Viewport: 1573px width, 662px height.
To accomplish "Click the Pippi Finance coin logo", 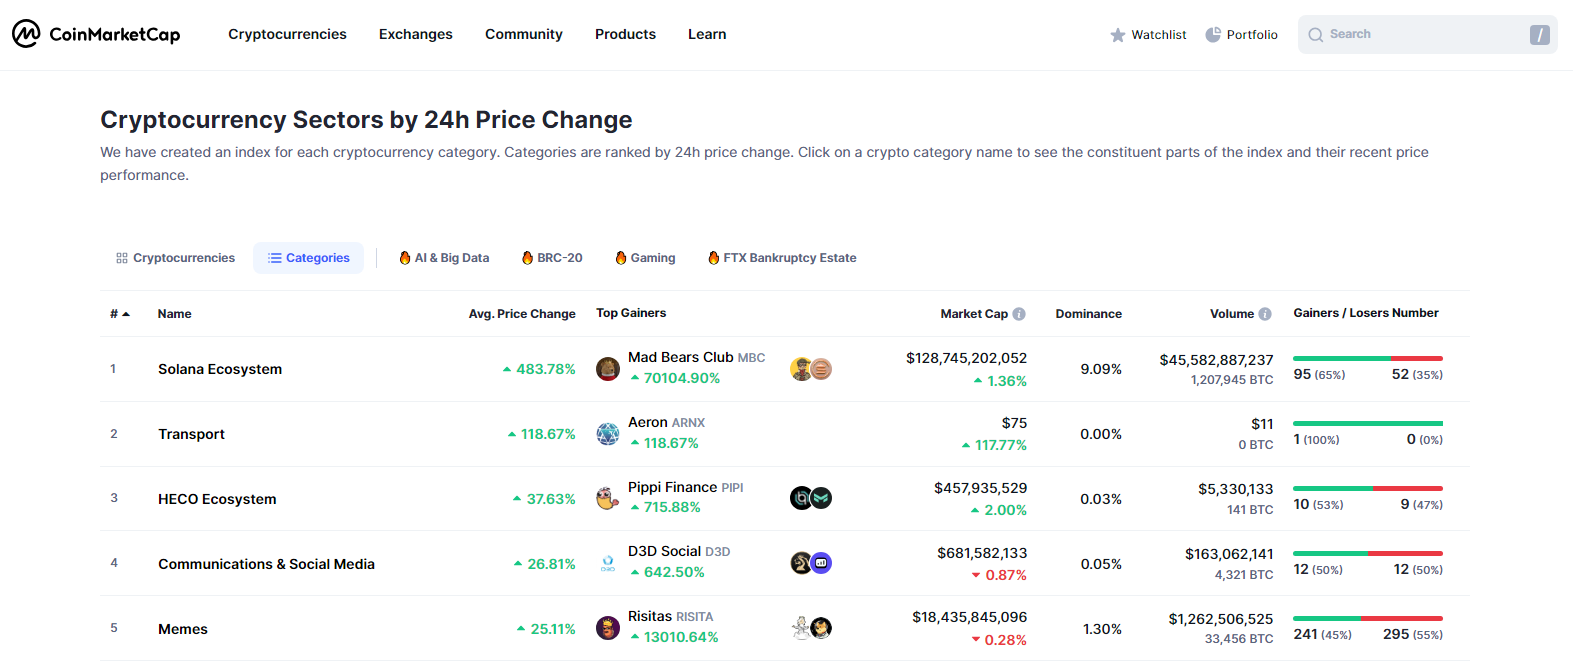I will (608, 498).
